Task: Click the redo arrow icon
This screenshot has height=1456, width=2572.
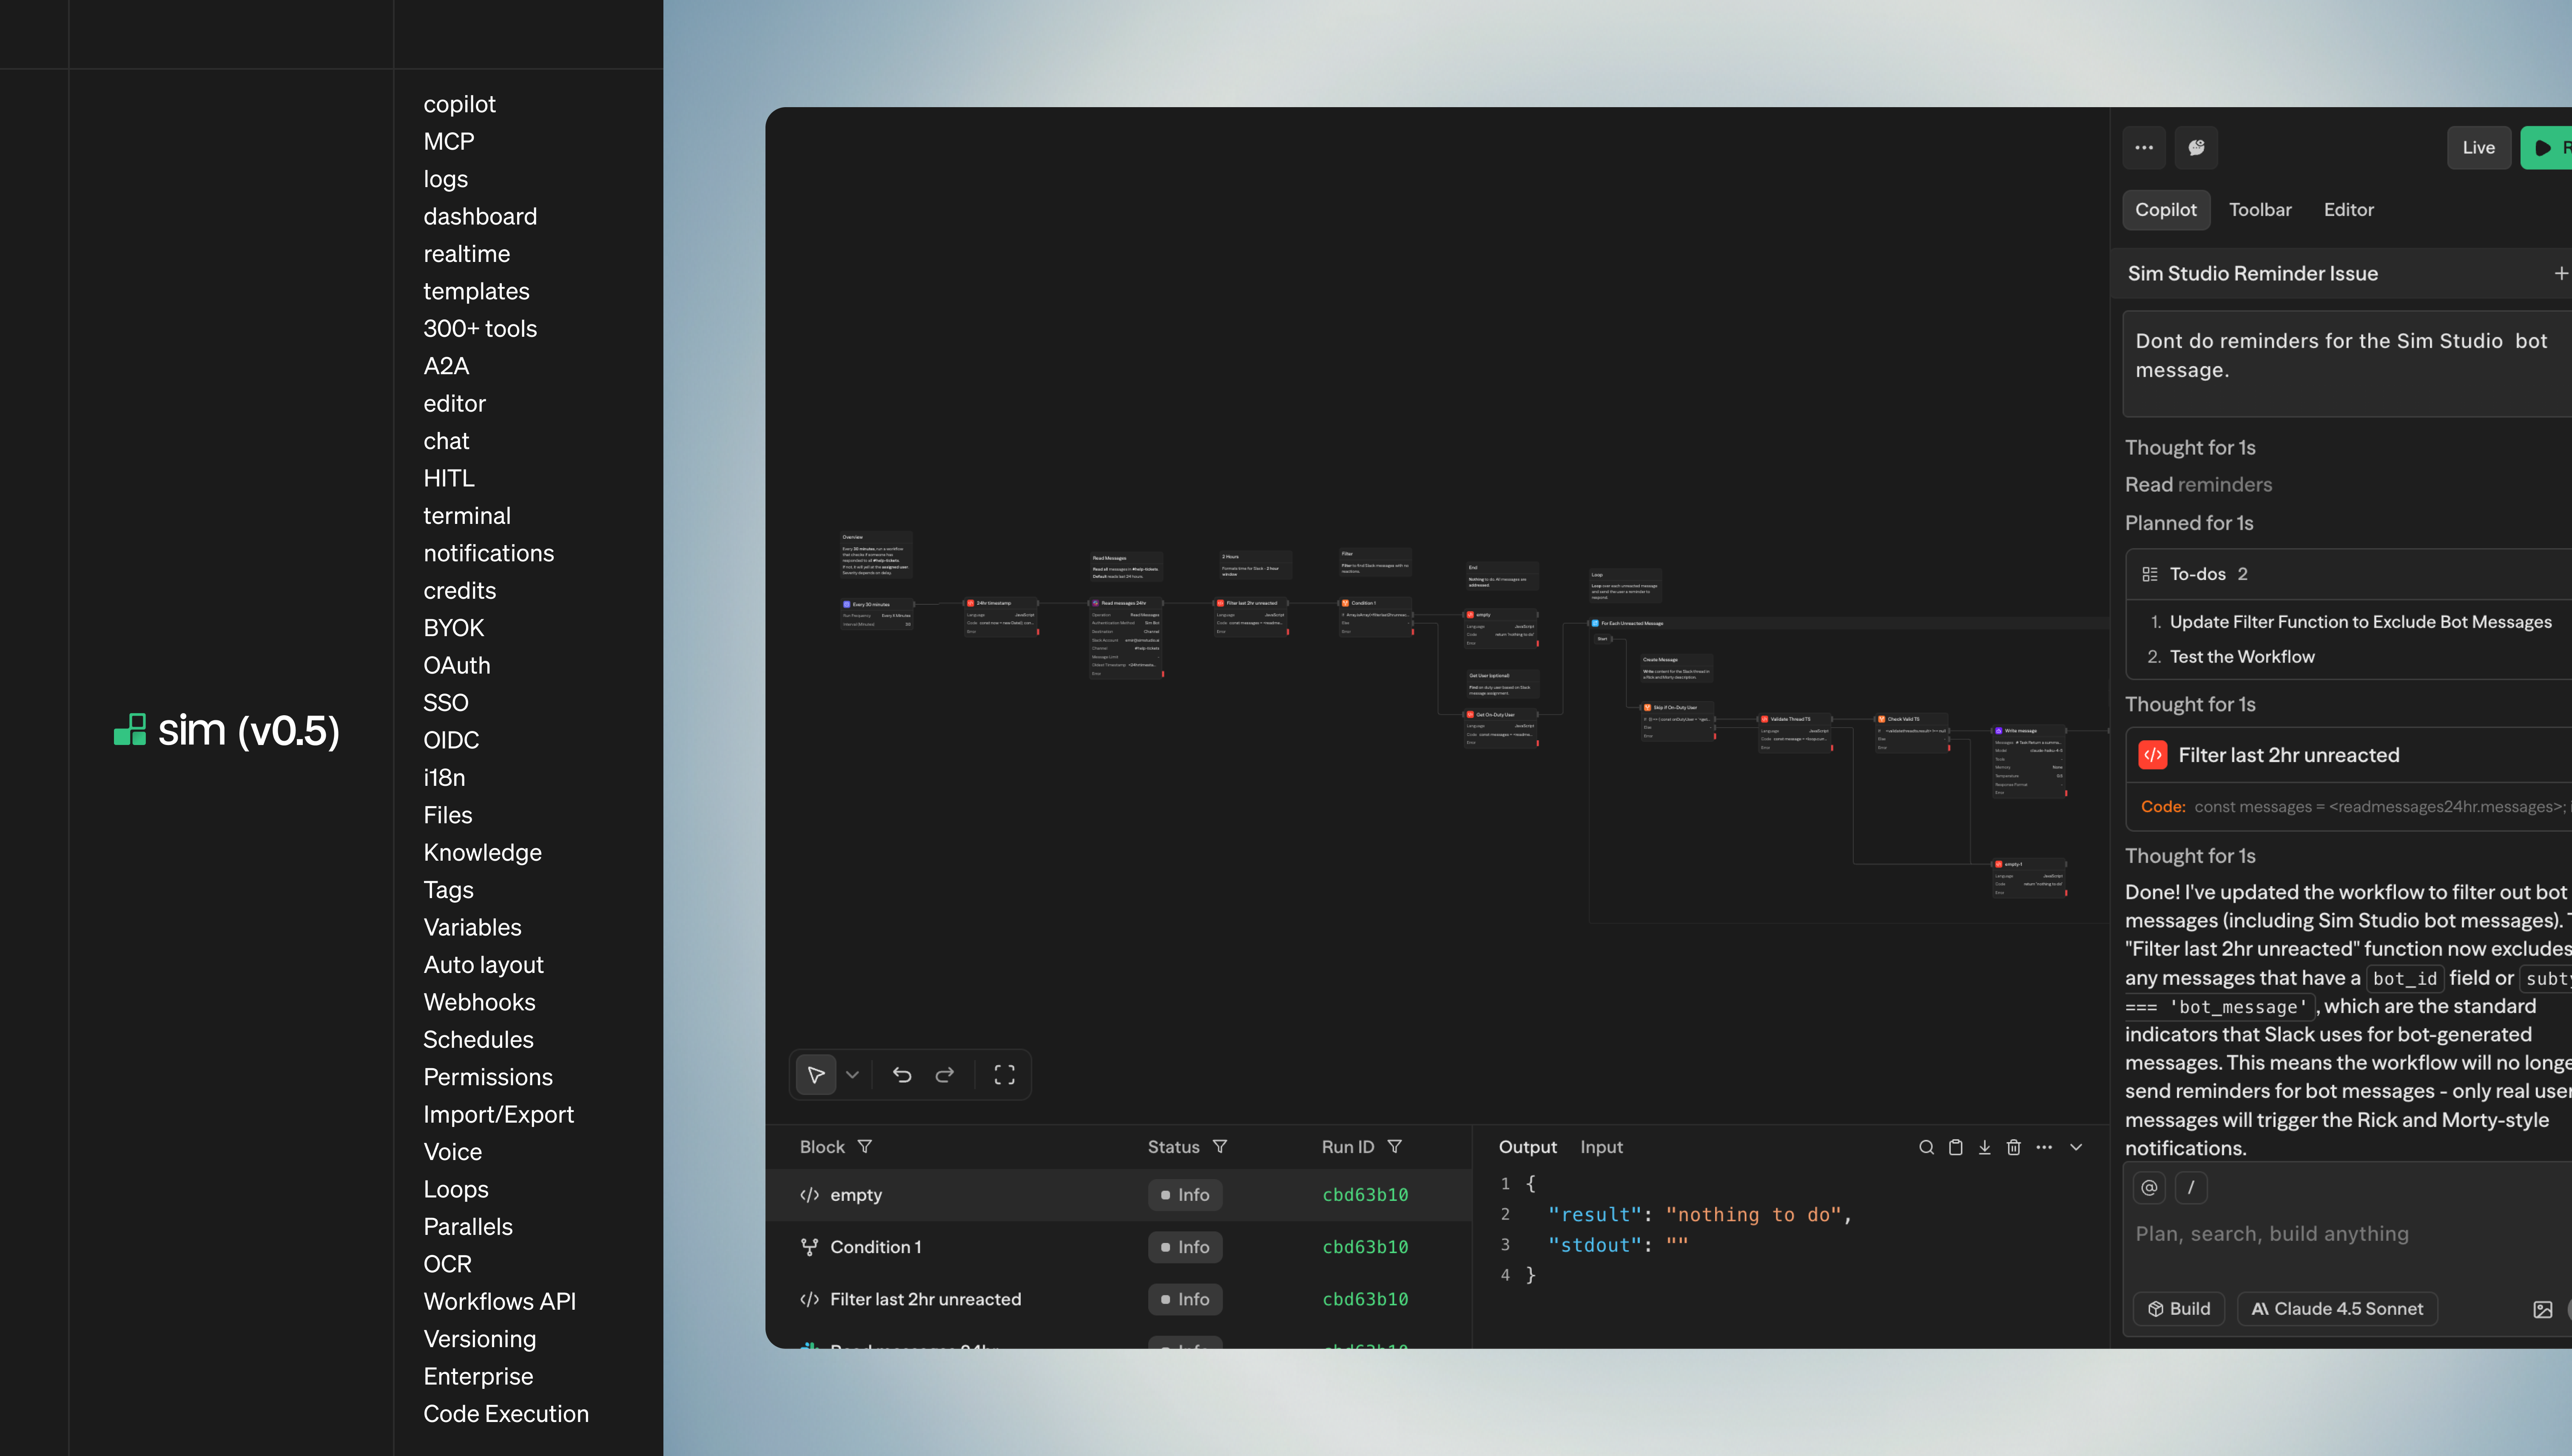Action: (944, 1074)
